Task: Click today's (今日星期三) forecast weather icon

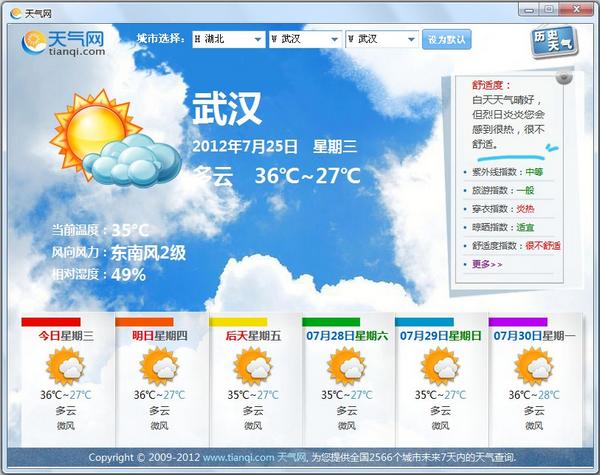Action: click(66, 367)
